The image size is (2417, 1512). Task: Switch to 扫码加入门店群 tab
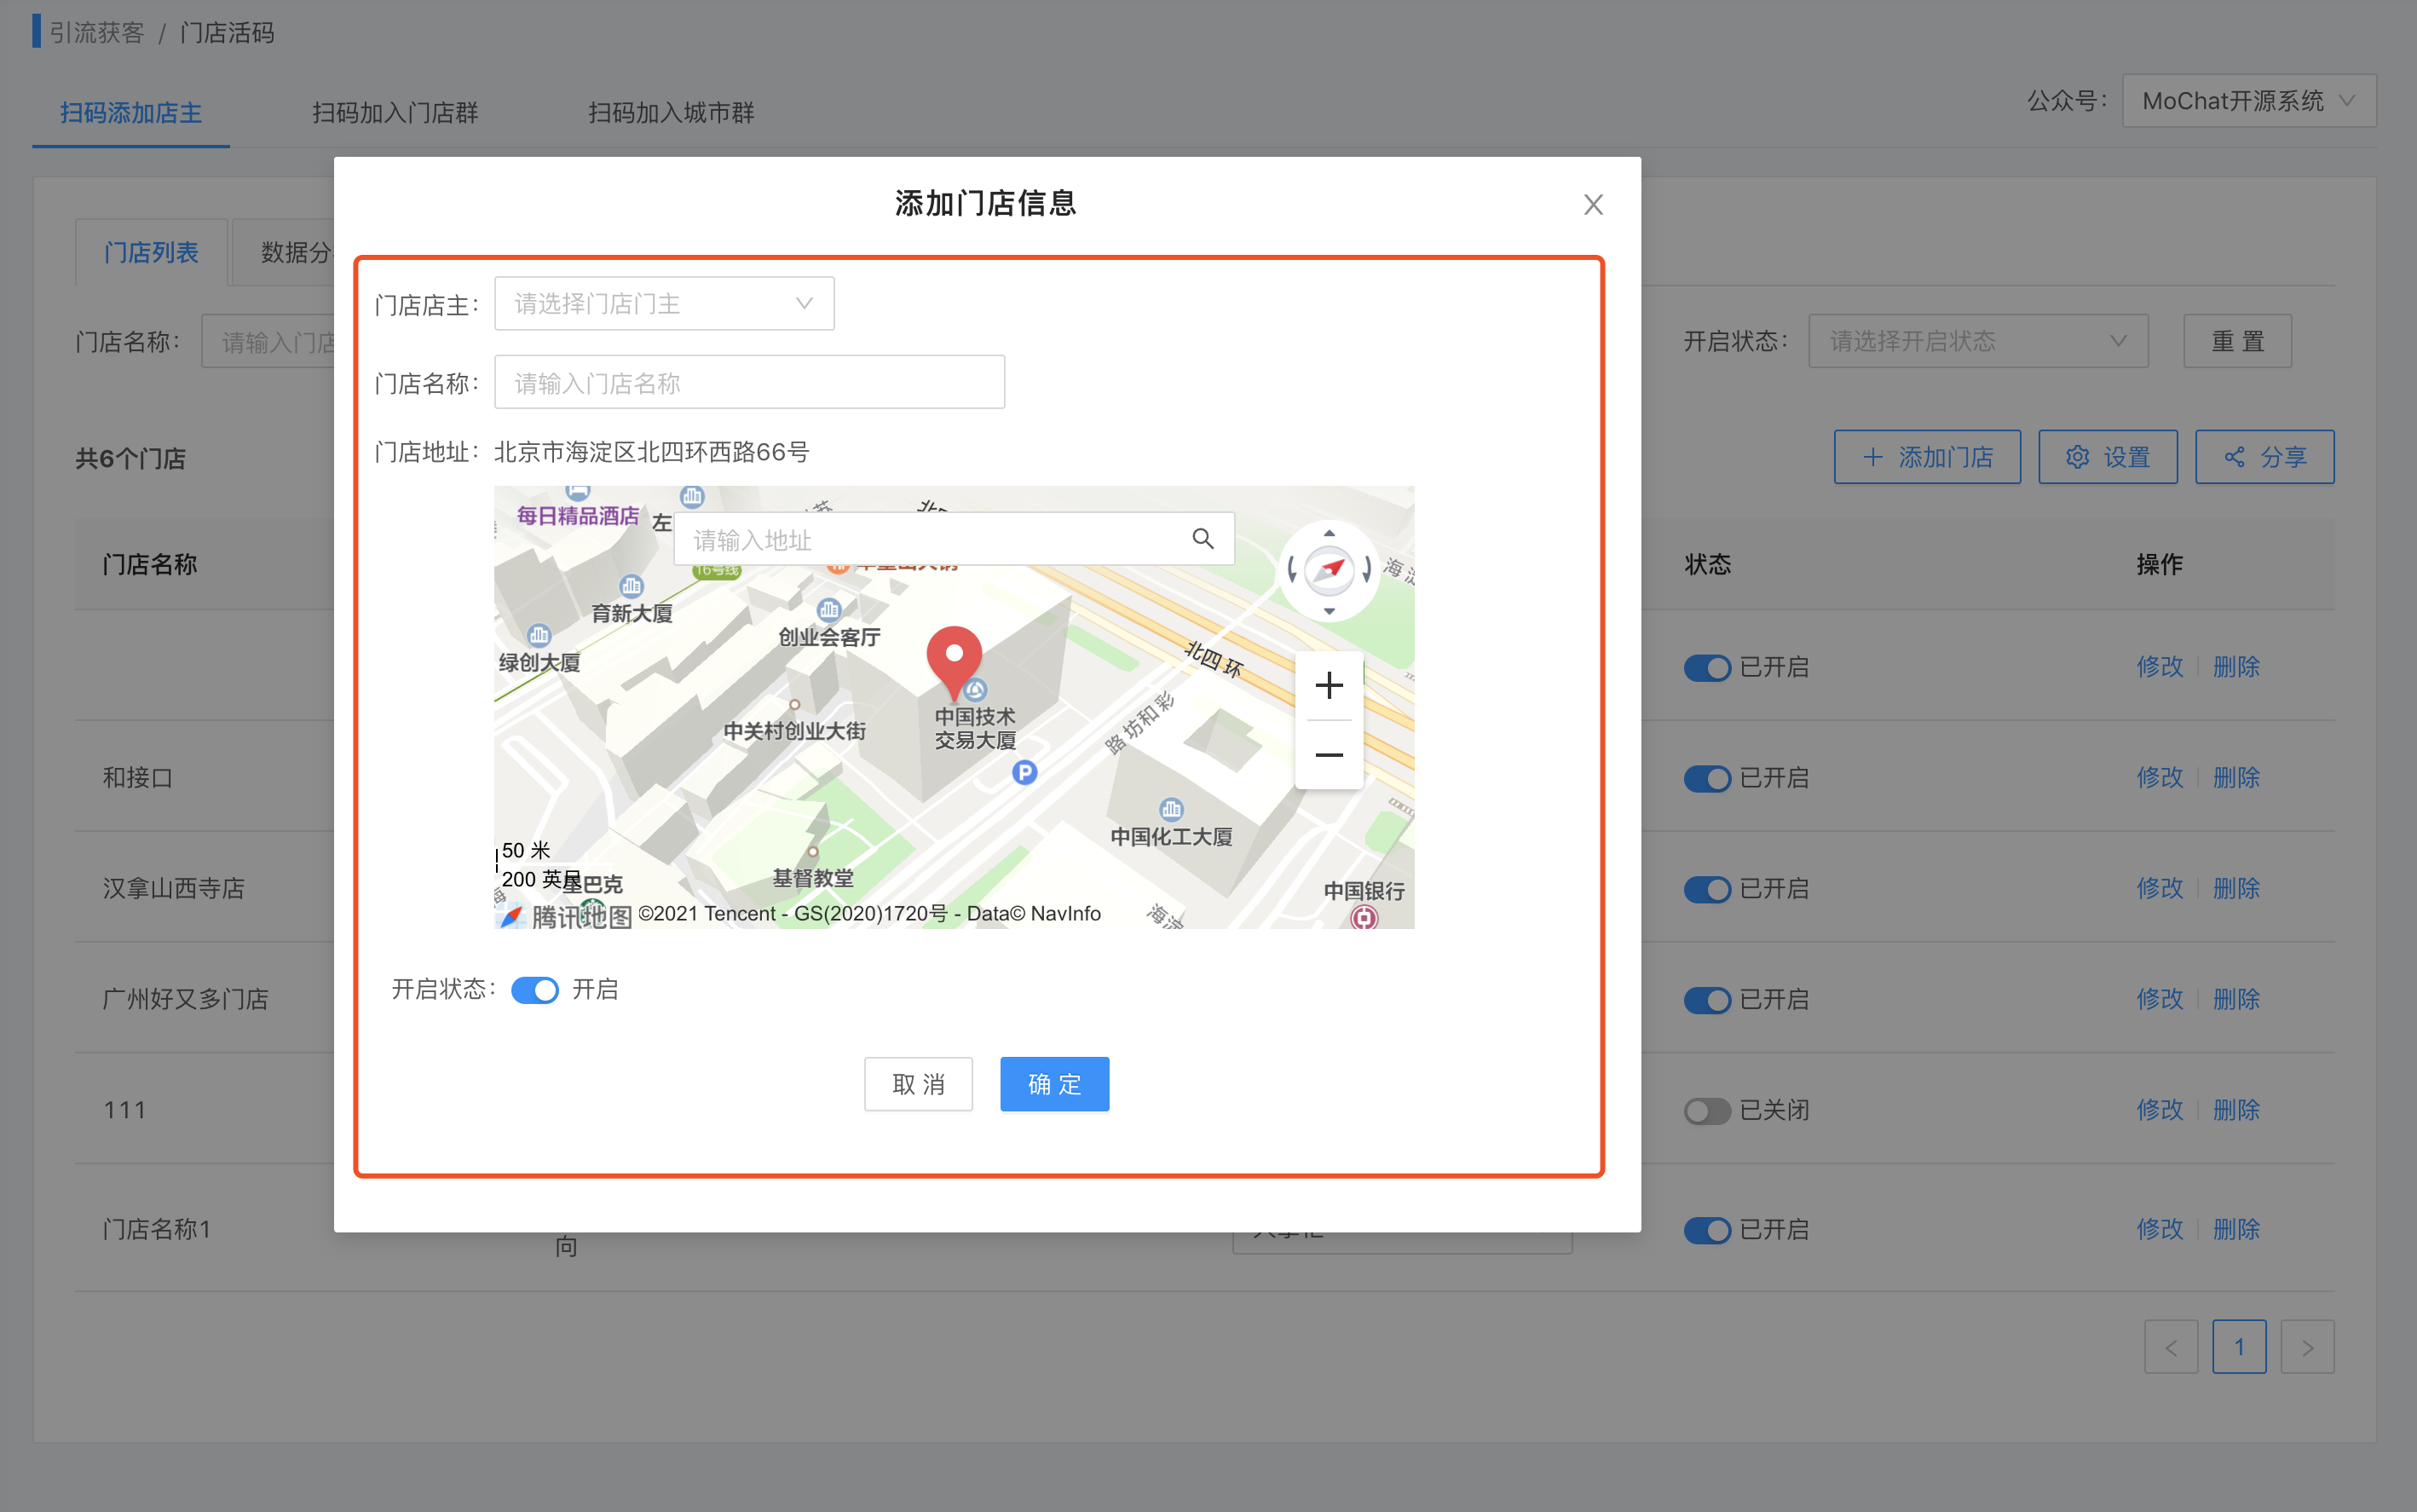(x=395, y=113)
